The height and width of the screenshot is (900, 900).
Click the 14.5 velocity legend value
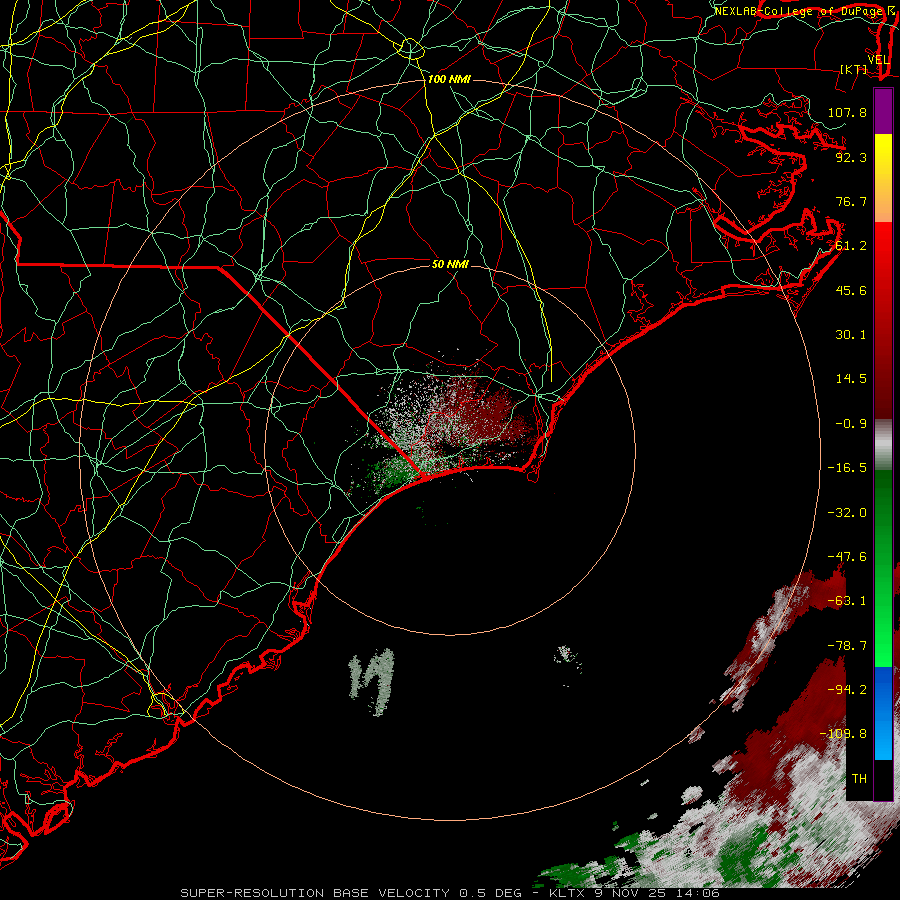click(x=851, y=379)
